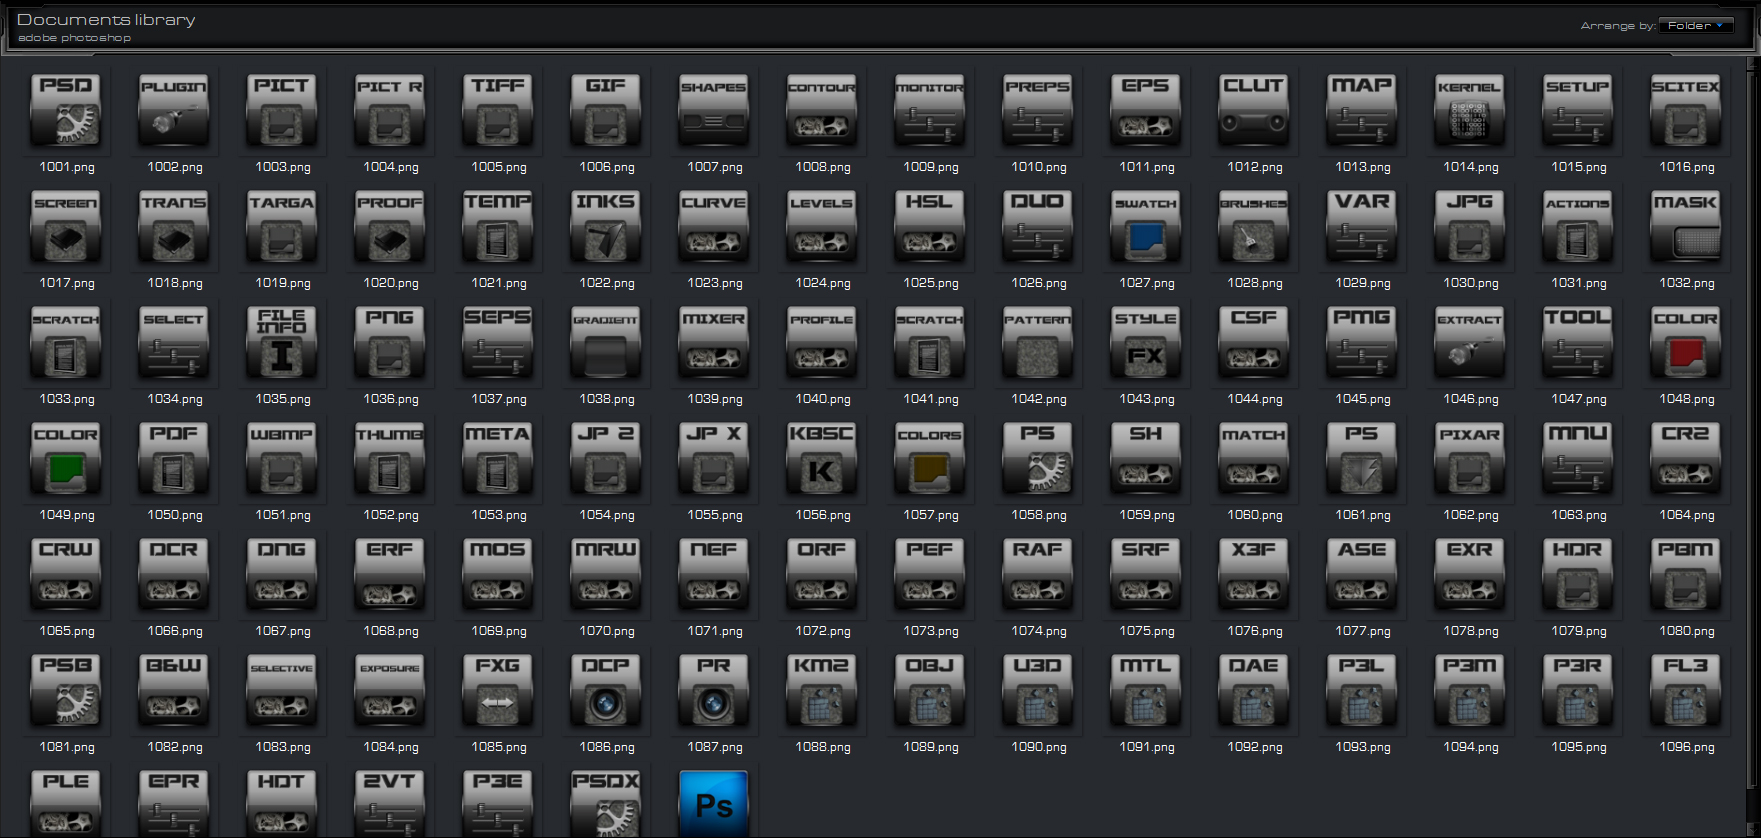Screen dimensions: 1761x838
Task: Click the KBSC icon 1056.png
Action: [x=822, y=458]
